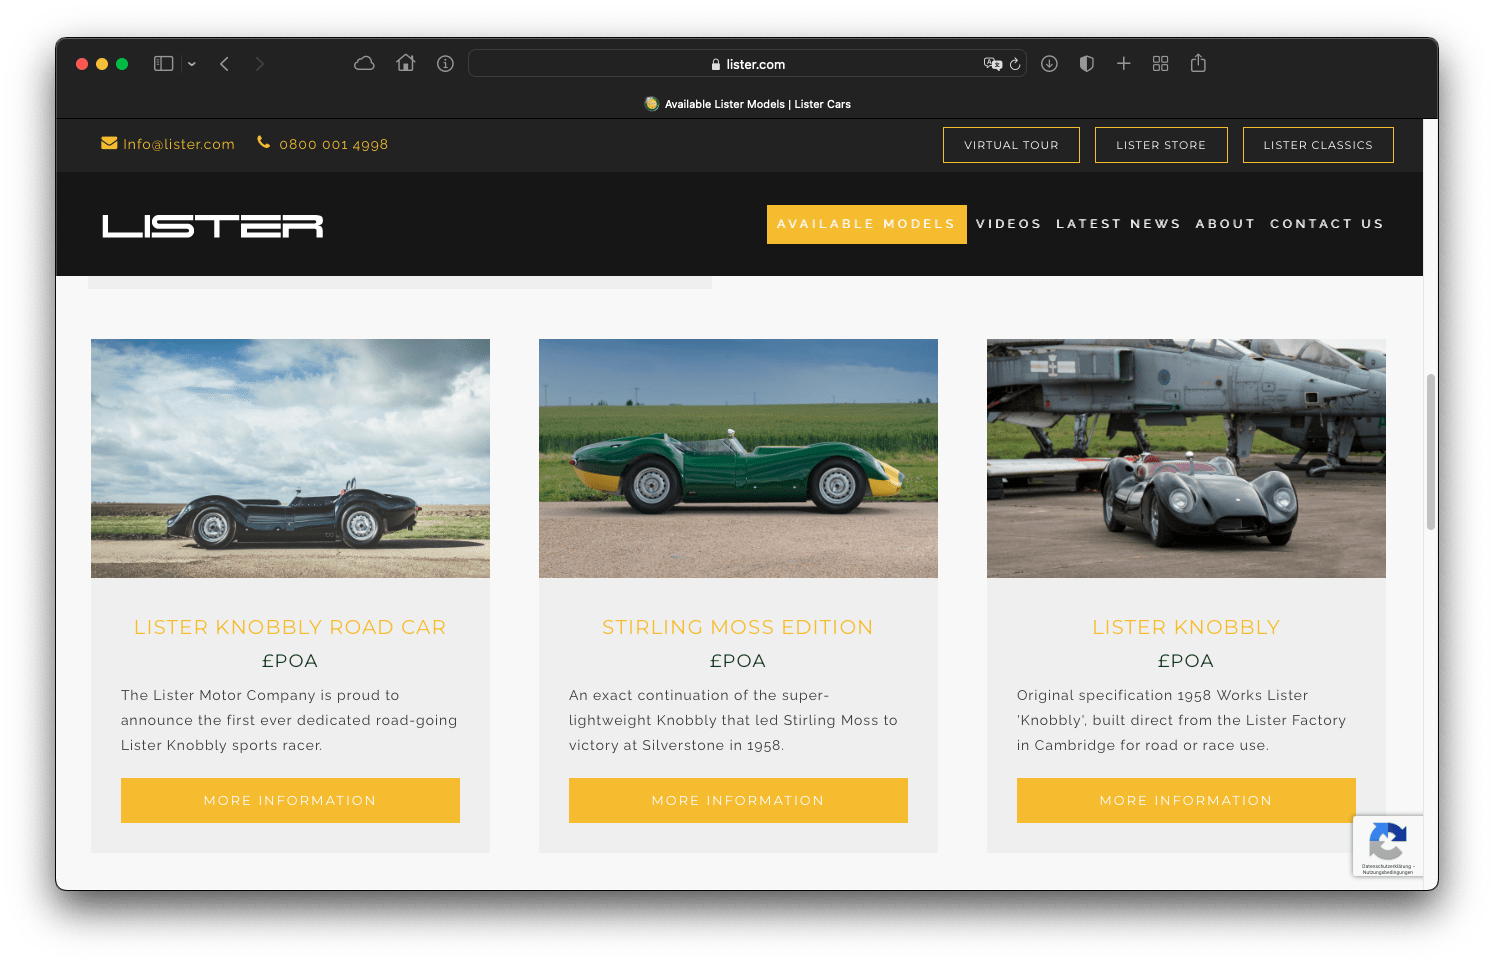Click the page vertical scrollbar
This screenshot has height=964, width=1494.
point(1431,452)
